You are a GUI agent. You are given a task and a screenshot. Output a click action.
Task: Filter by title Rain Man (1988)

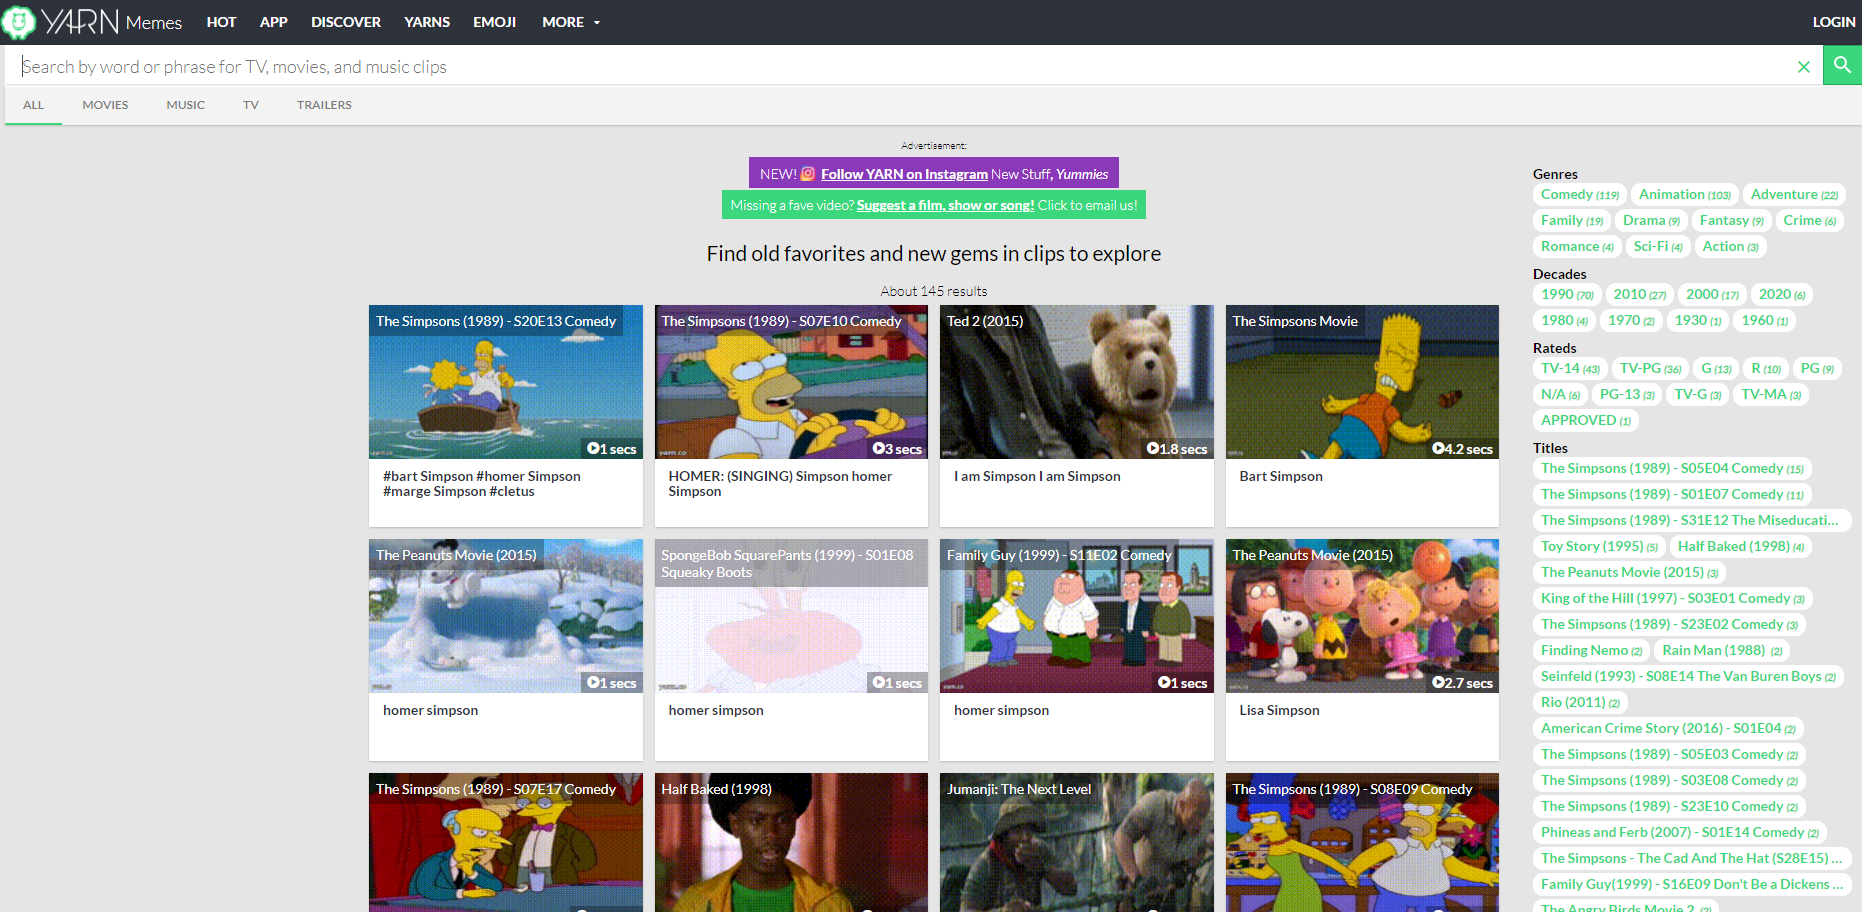tap(1722, 650)
